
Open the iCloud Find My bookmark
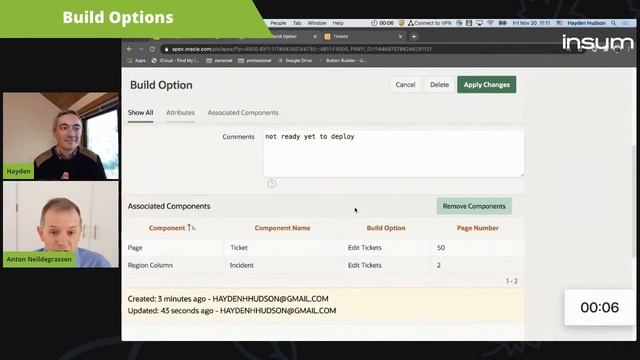point(175,60)
